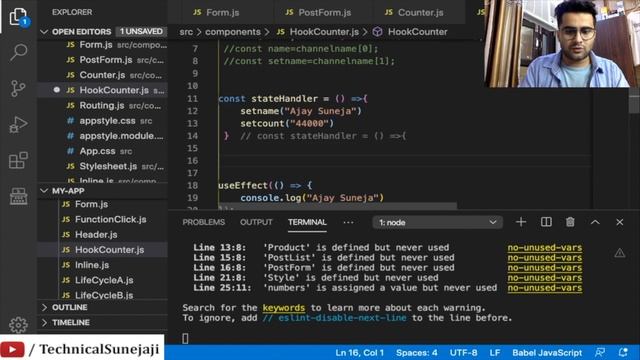Open the Extensions view

point(18,160)
